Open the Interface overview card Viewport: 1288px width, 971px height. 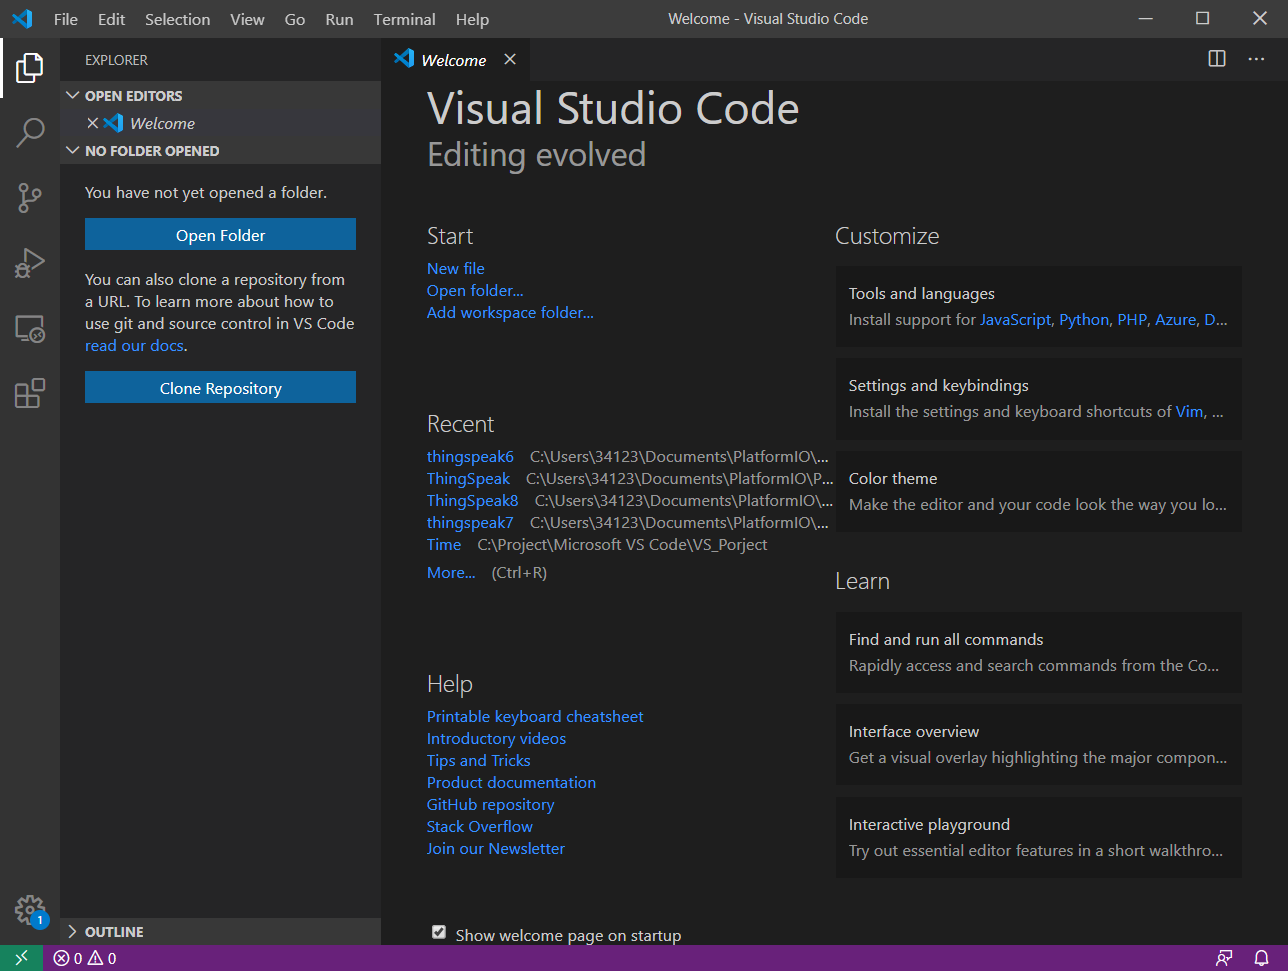point(1039,744)
